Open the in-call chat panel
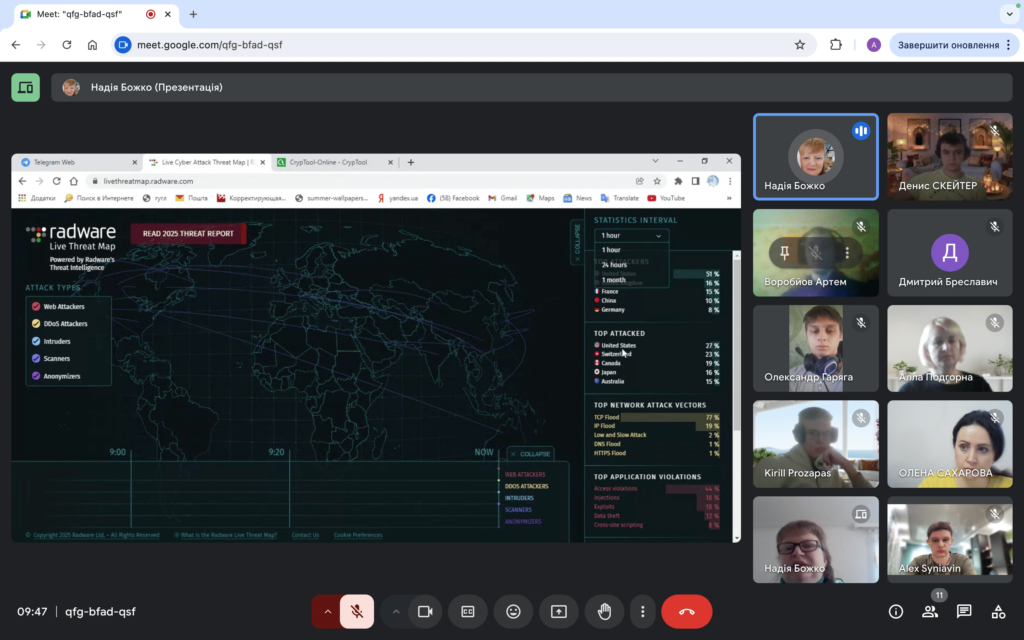 [x=964, y=612]
